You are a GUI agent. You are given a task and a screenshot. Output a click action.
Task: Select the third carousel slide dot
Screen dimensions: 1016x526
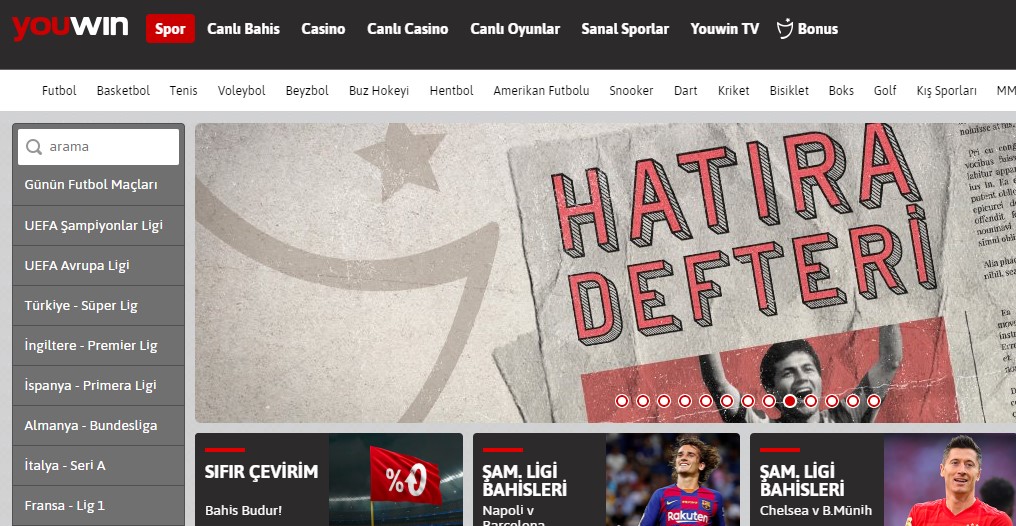pyautogui.click(x=664, y=401)
